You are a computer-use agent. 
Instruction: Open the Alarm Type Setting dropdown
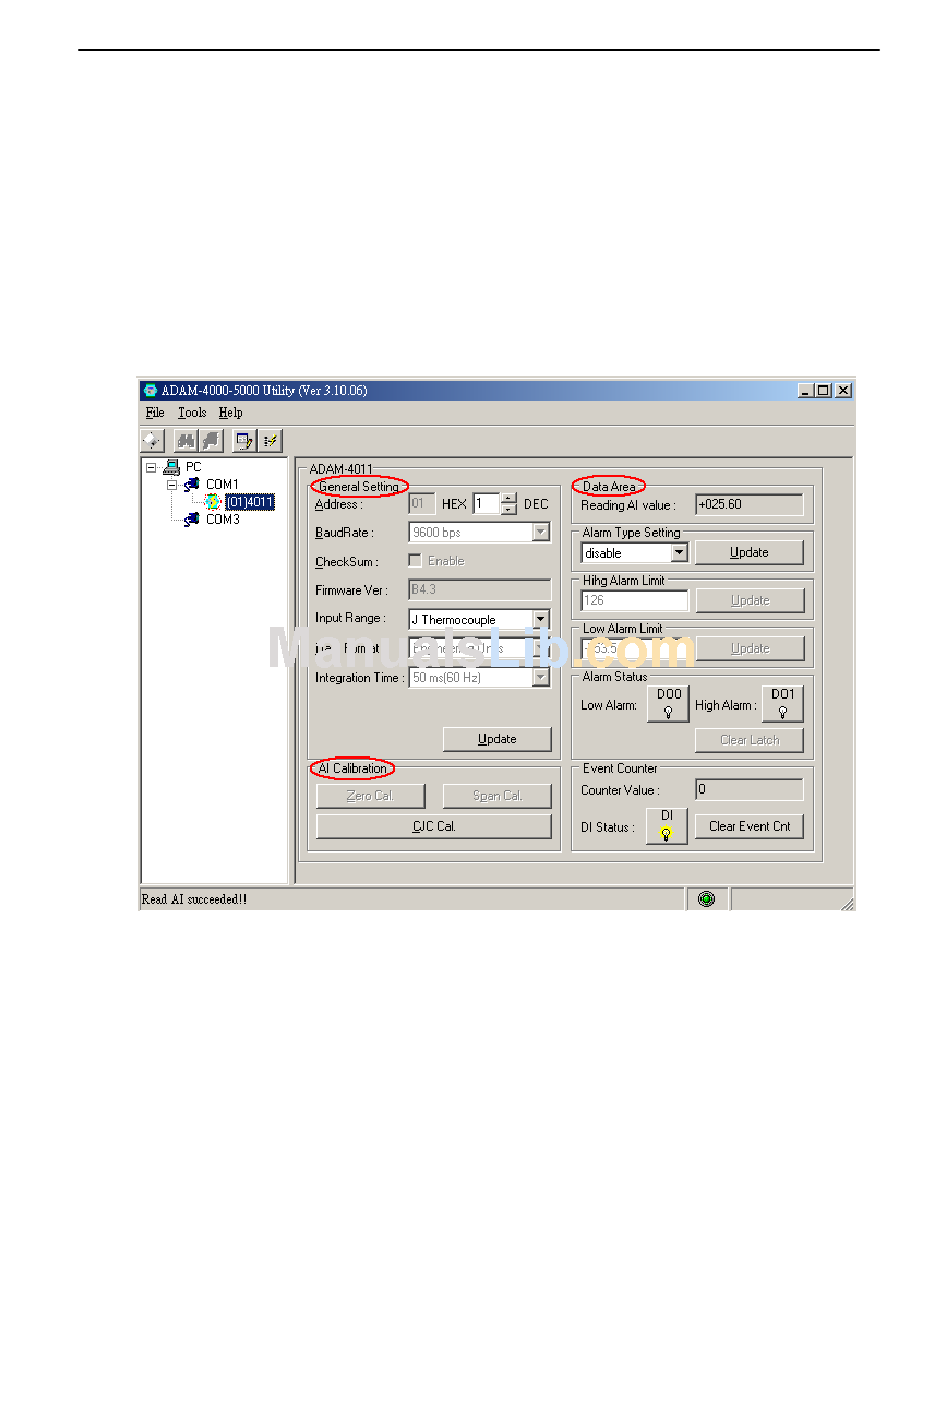click(x=679, y=552)
